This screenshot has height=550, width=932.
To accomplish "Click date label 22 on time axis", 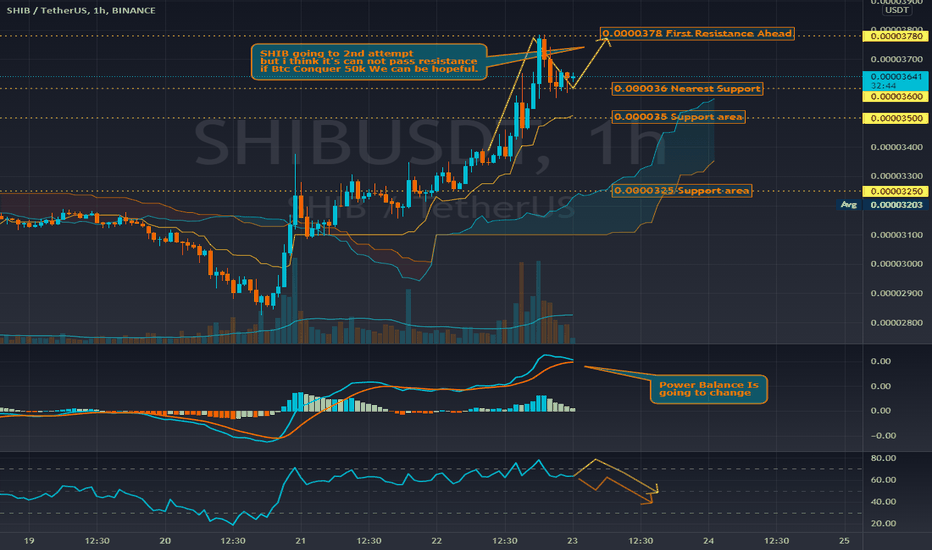I will [436, 540].
